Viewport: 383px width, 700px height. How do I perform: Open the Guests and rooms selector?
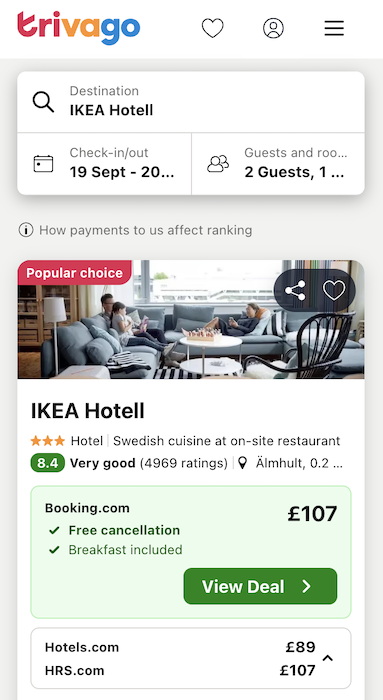[x=278, y=164]
